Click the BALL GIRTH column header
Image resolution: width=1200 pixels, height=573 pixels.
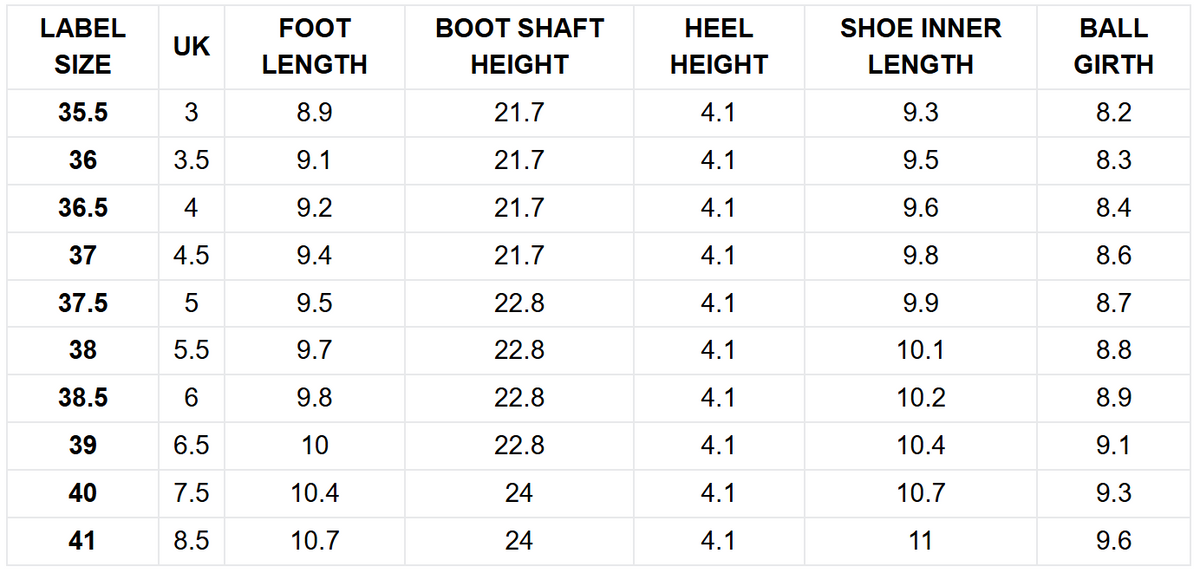pos(1113,47)
